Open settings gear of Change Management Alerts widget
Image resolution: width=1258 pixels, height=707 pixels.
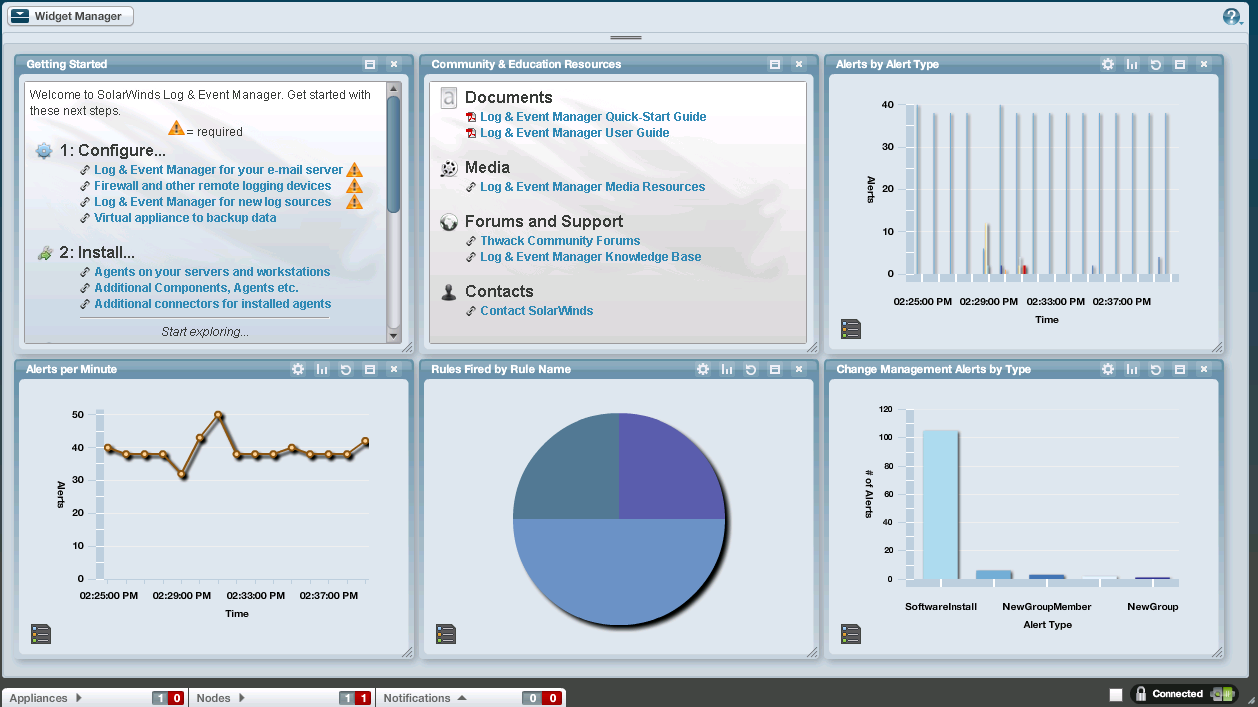(1107, 369)
